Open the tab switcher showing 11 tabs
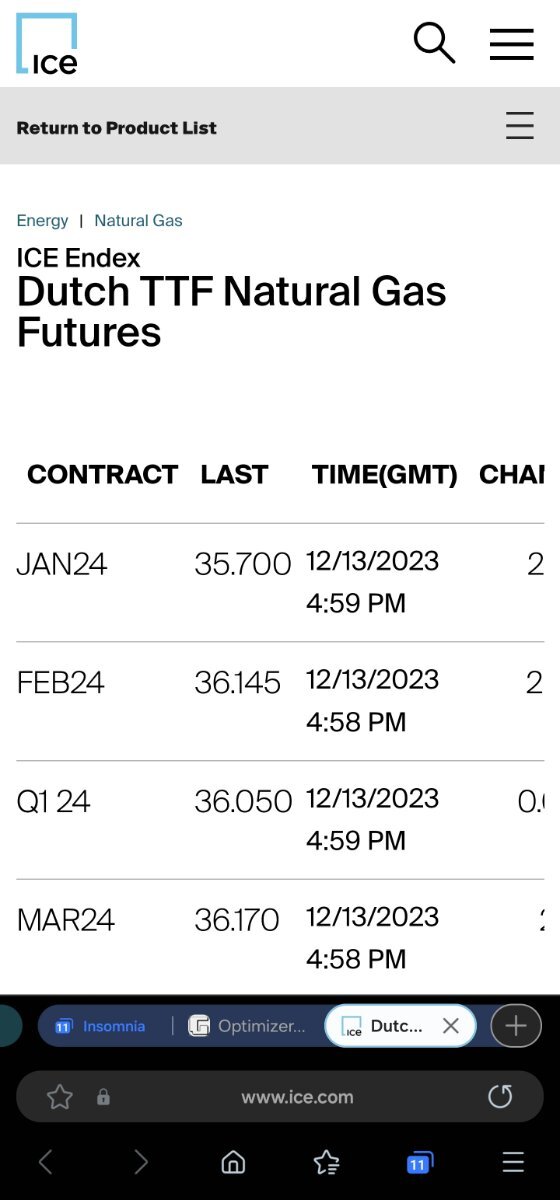This screenshot has height=1200, width=560. coord(419,1162)
